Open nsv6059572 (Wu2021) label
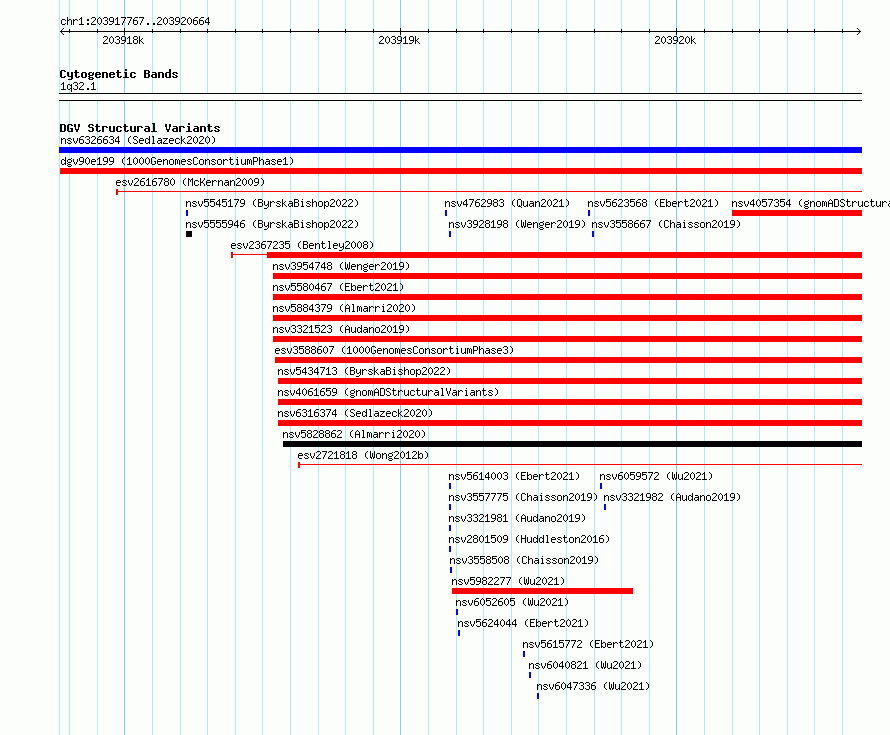This screenshot has width=890, height=735. point(656,476)
